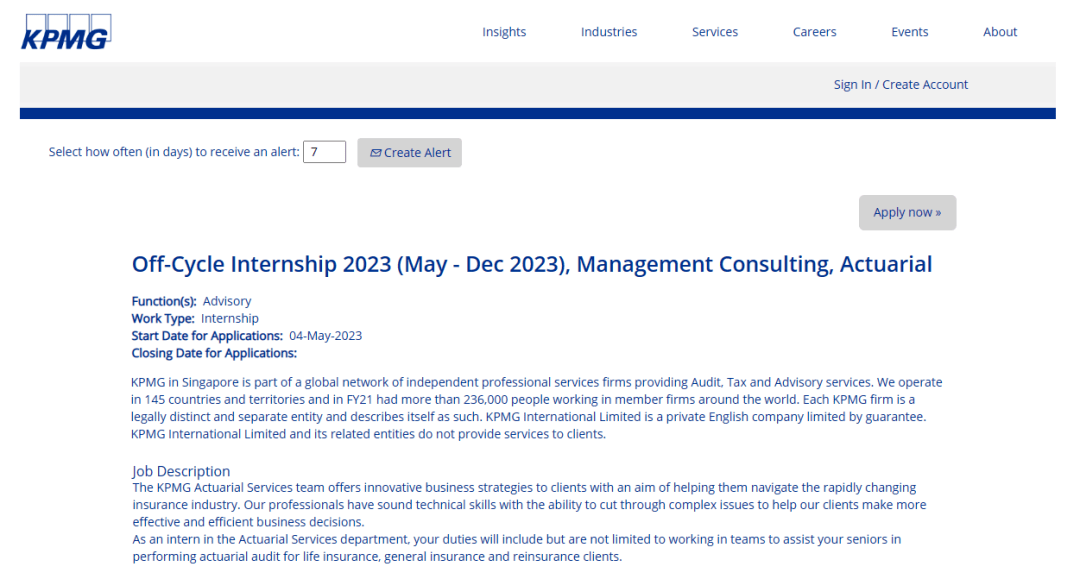The width and height of the screenshot is (1080, 579).
Task: Open the Insights menu
Action: pos(504,32)
